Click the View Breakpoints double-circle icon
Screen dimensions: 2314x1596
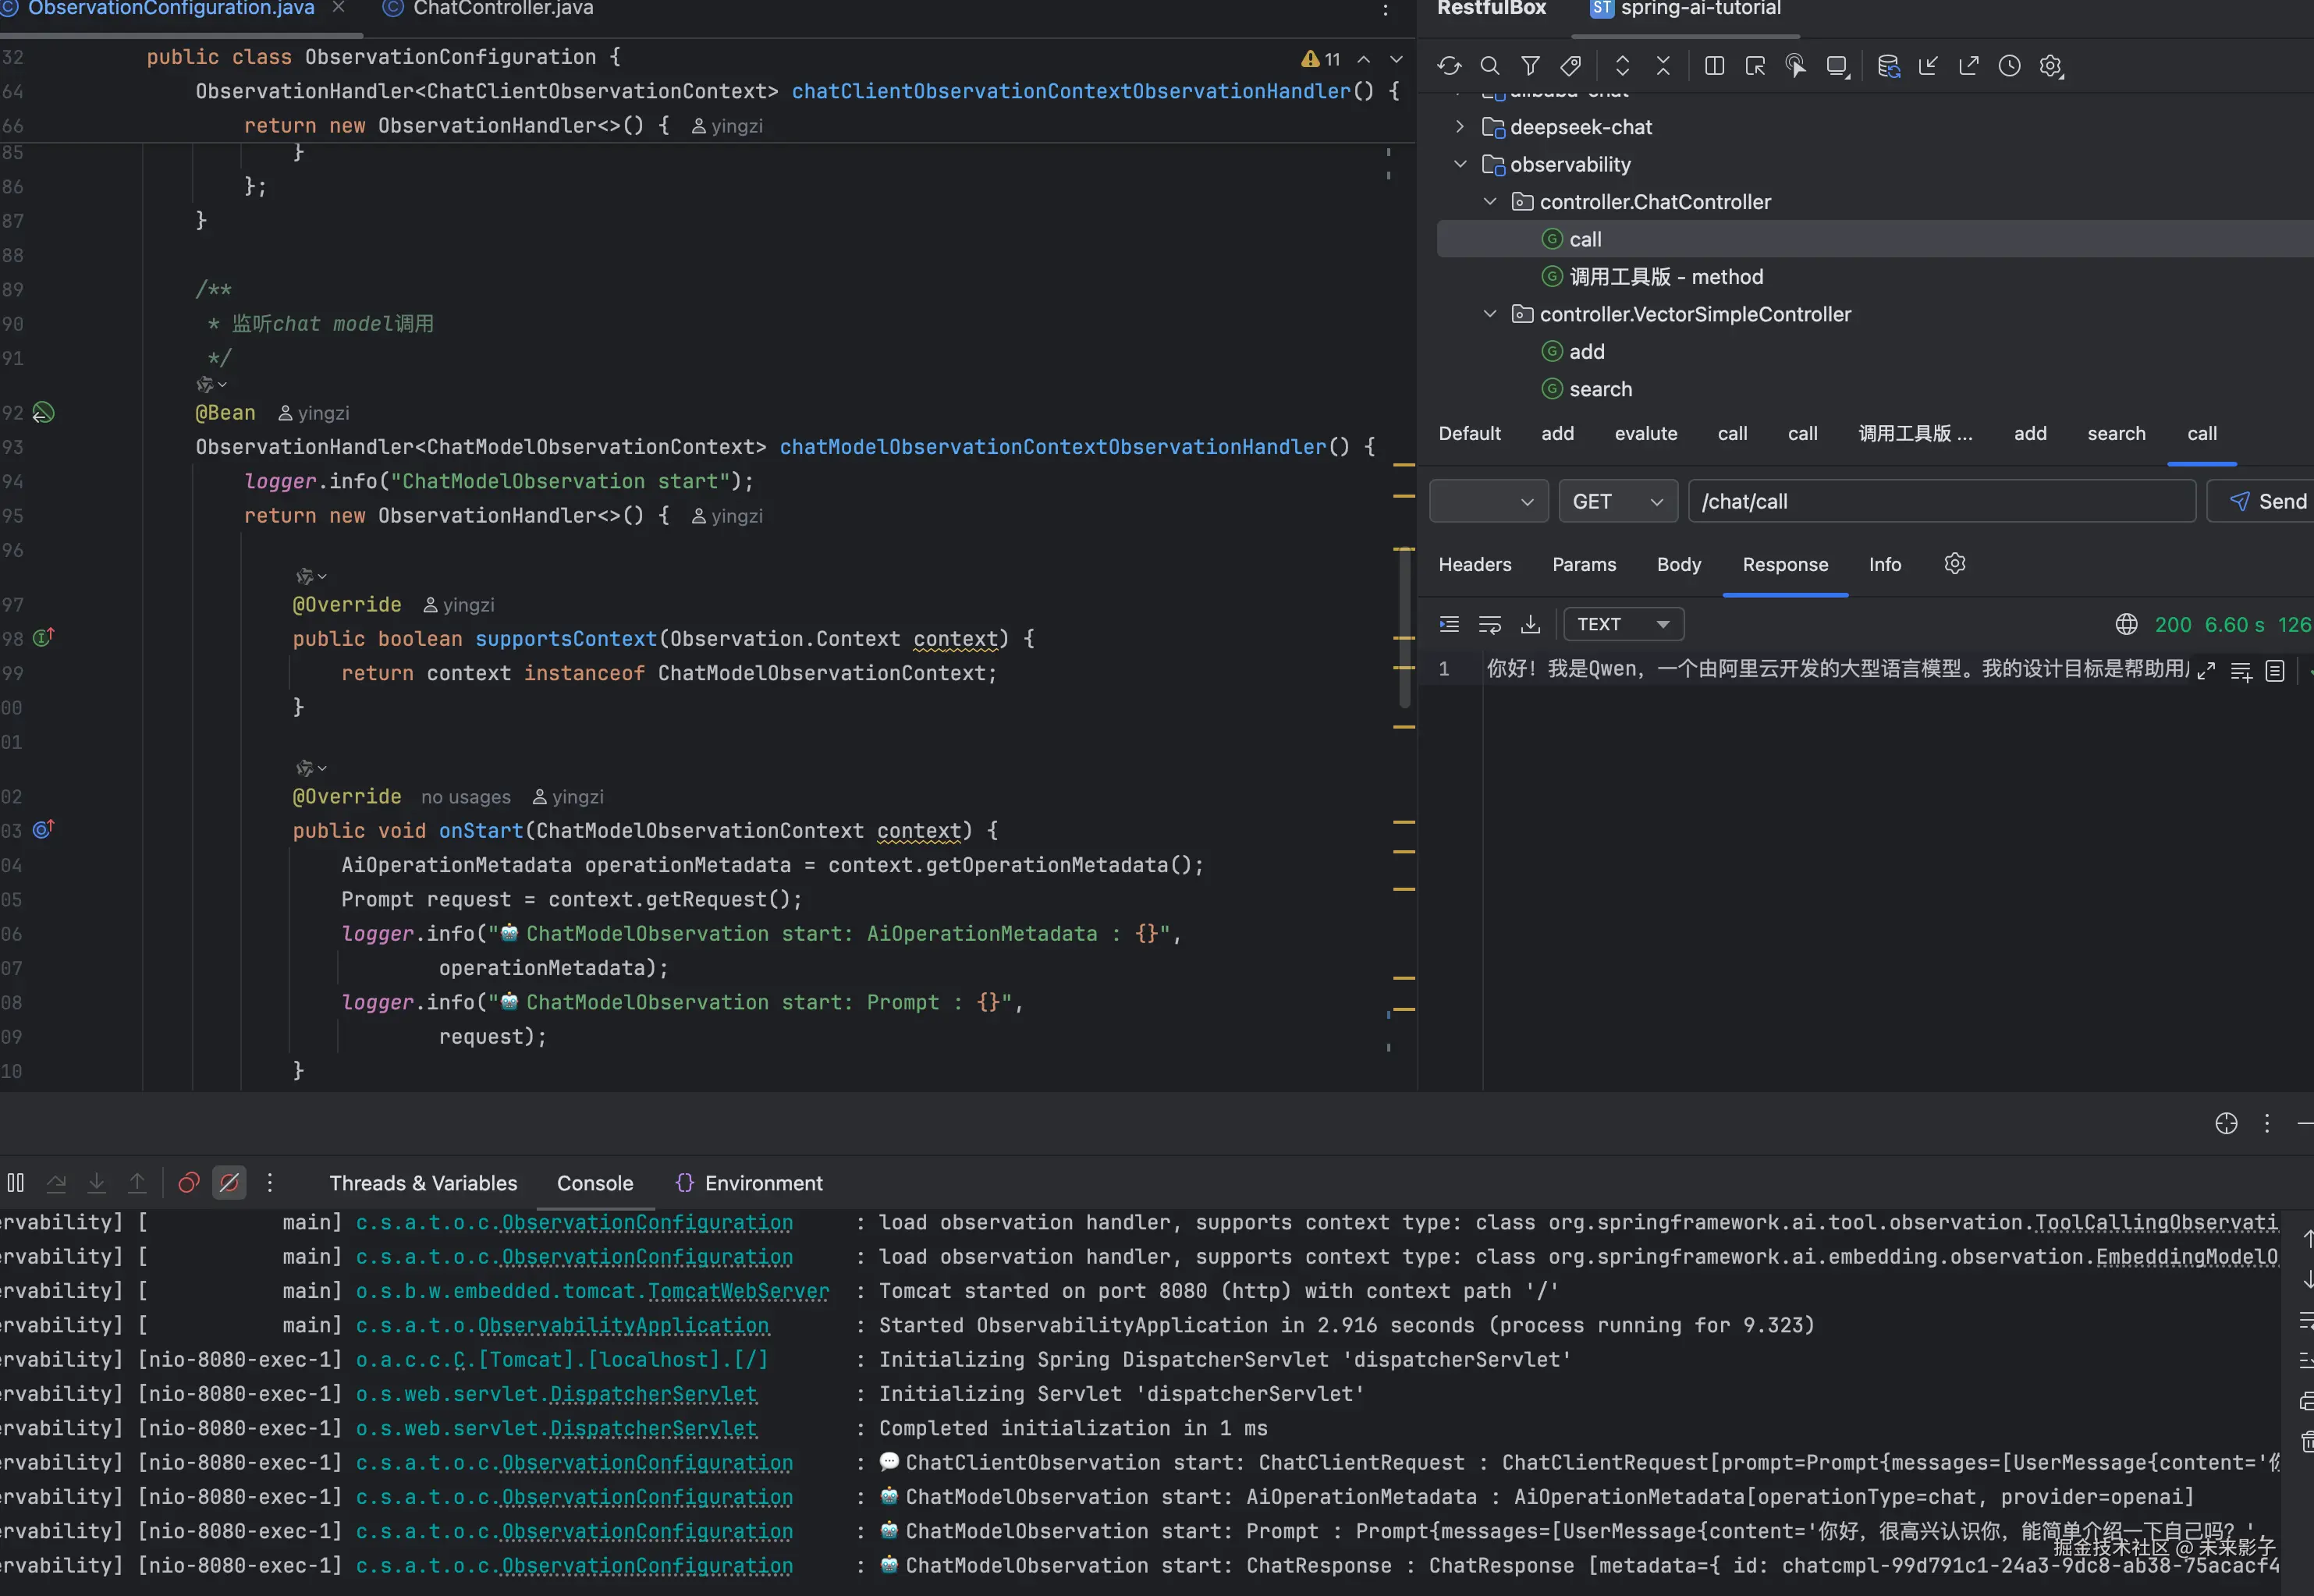188,1183
